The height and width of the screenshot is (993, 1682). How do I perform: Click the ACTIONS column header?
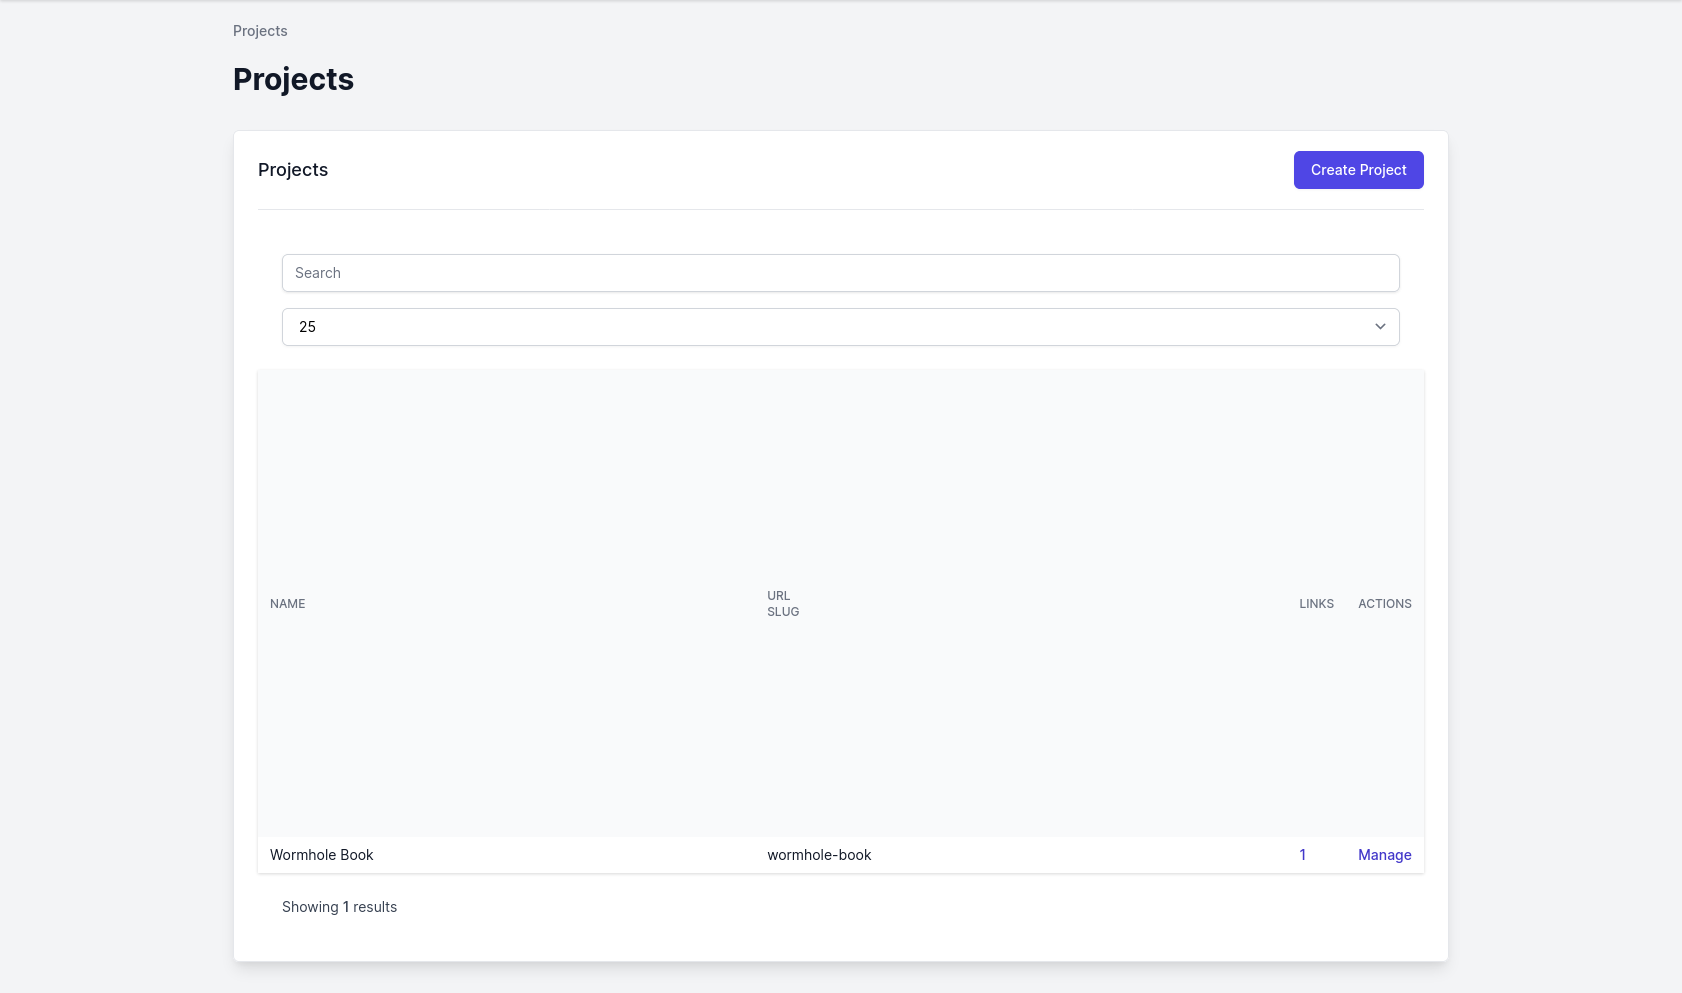coord(1384,604)
